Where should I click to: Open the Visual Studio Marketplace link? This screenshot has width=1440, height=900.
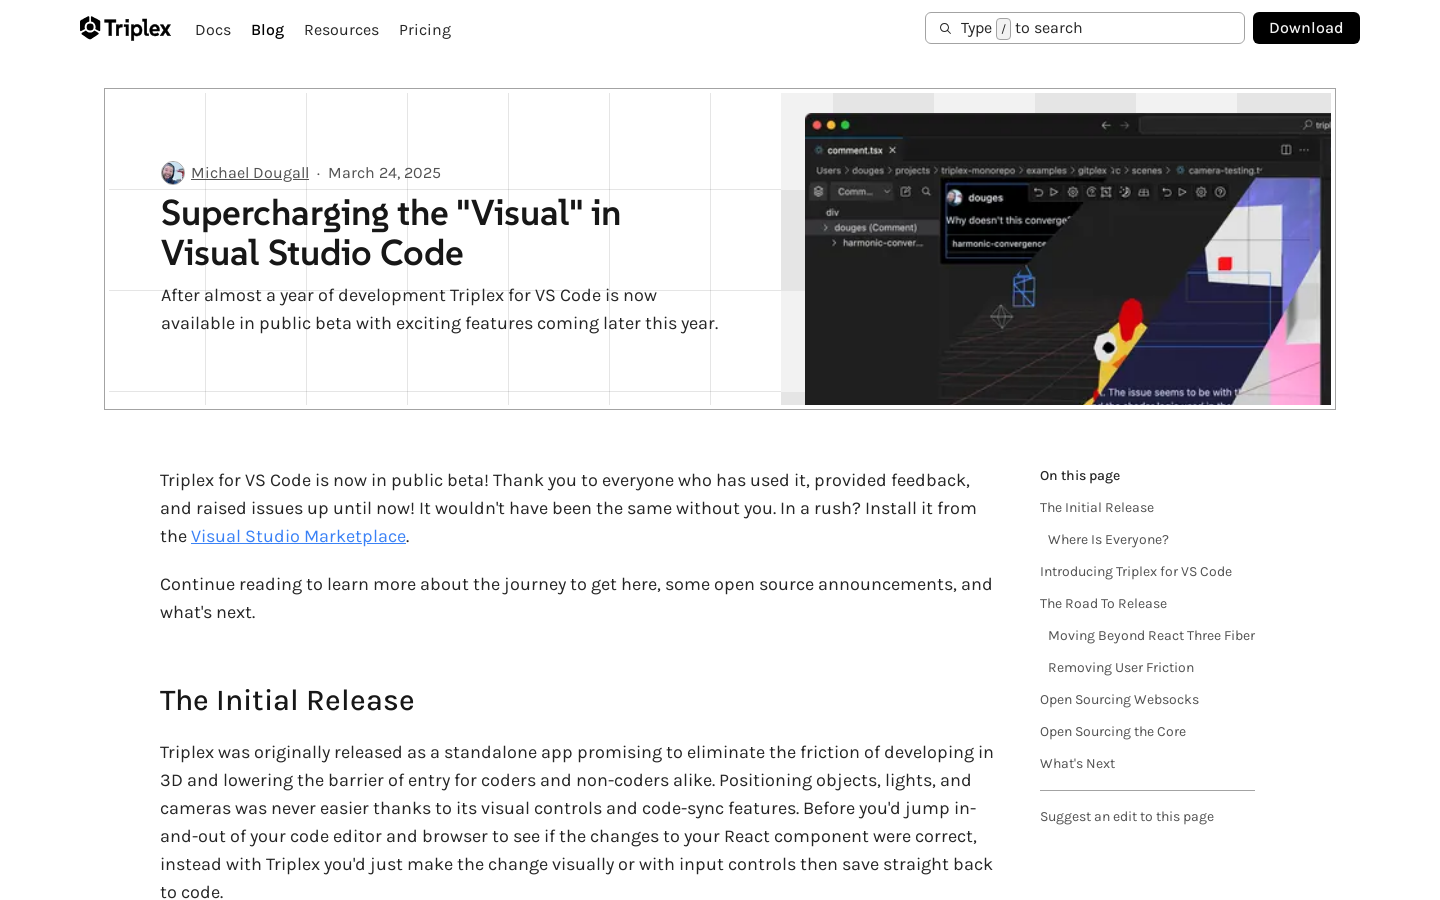click(298, 536)
